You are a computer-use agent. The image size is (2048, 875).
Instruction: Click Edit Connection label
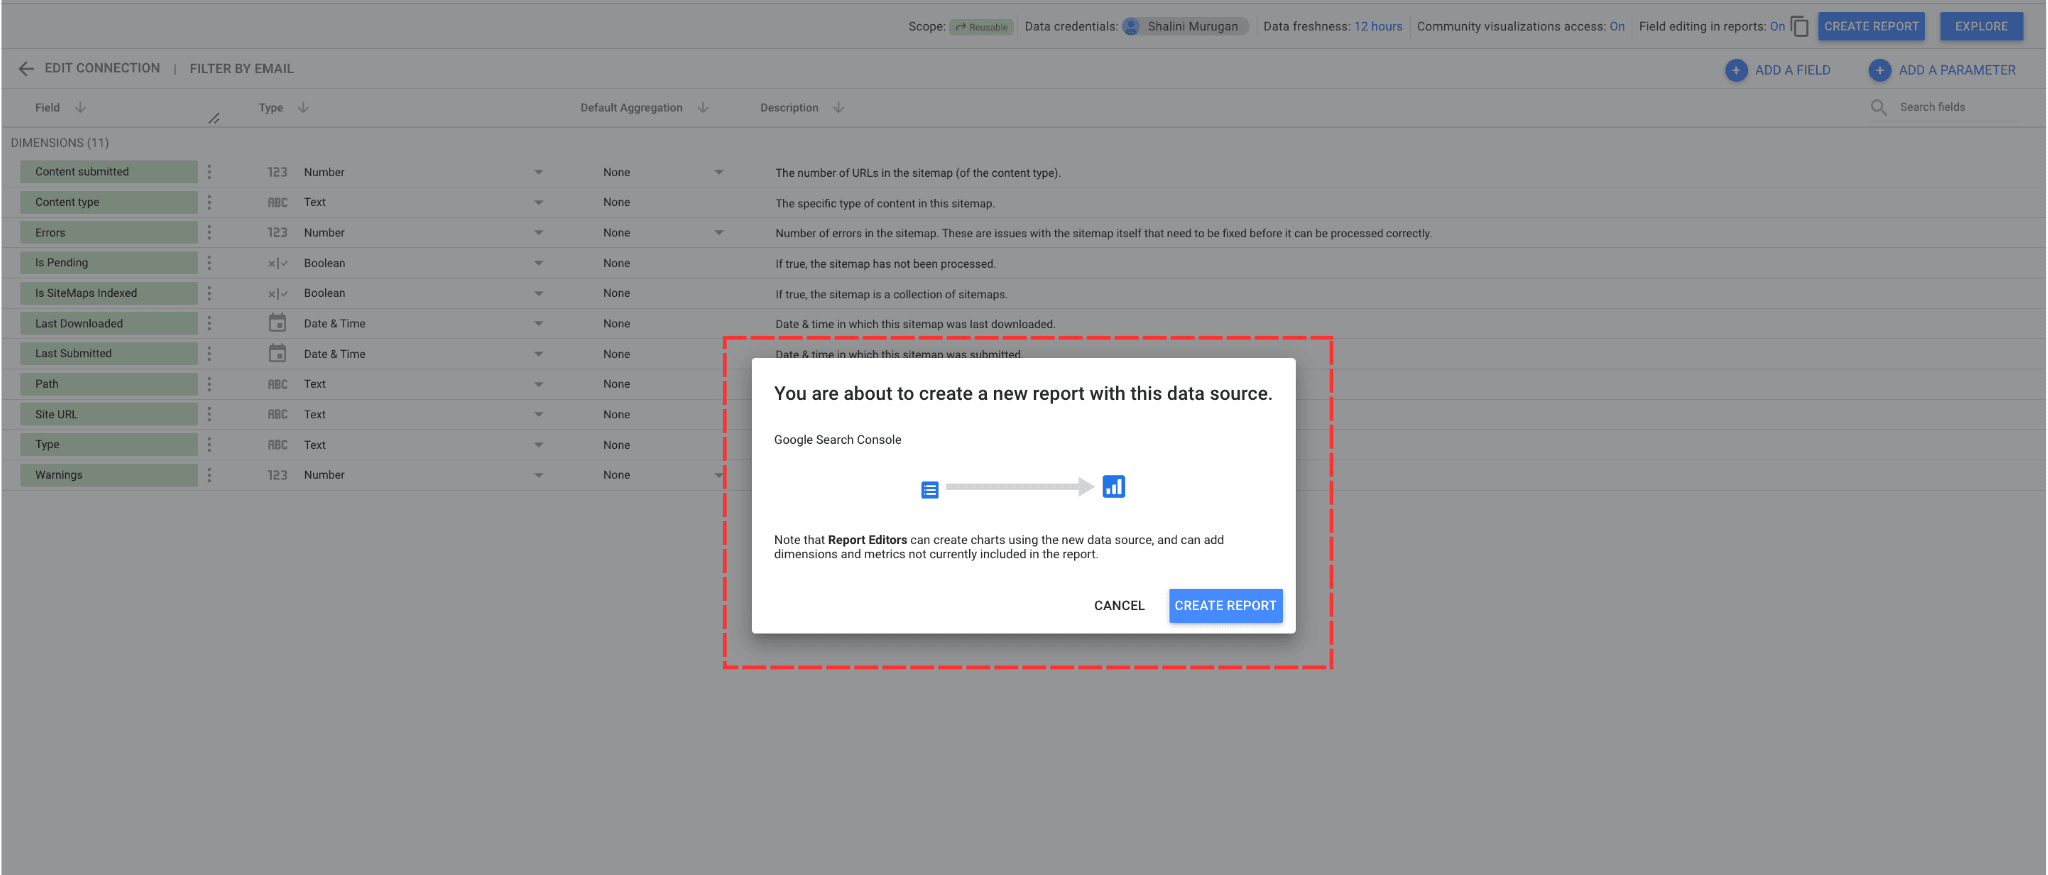click(102, 69)
